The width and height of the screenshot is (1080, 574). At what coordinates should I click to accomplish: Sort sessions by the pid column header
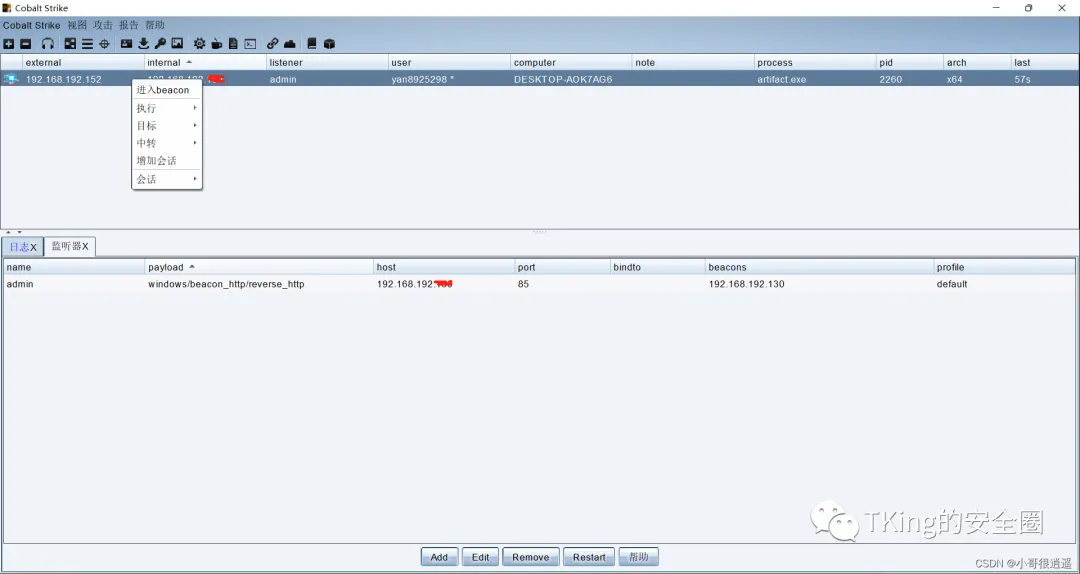[910, 63]
